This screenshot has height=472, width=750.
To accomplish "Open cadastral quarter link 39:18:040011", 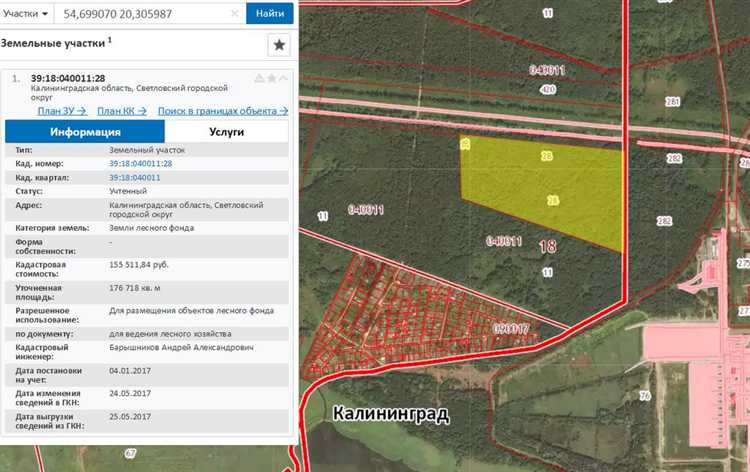I will click(x=135, y=177).
